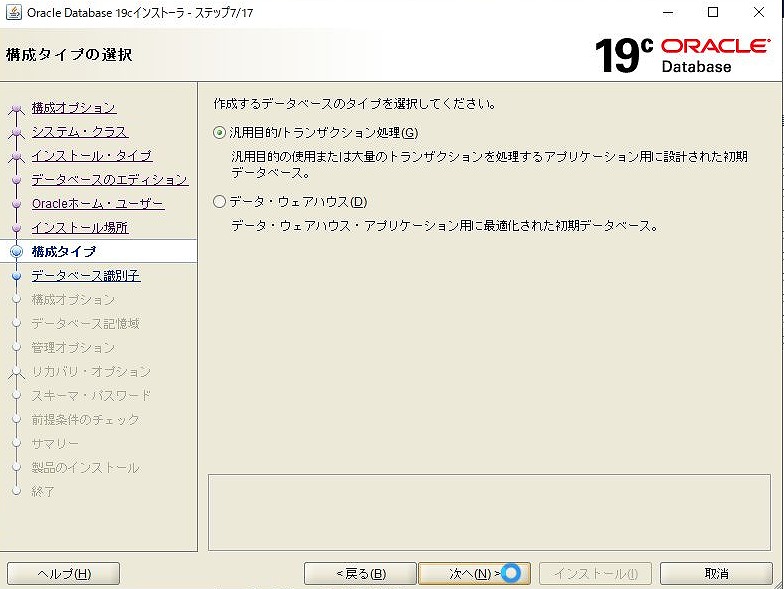784x589 pixels.
Task: Open インストール・タイプ step
Action: click(92, 156)
